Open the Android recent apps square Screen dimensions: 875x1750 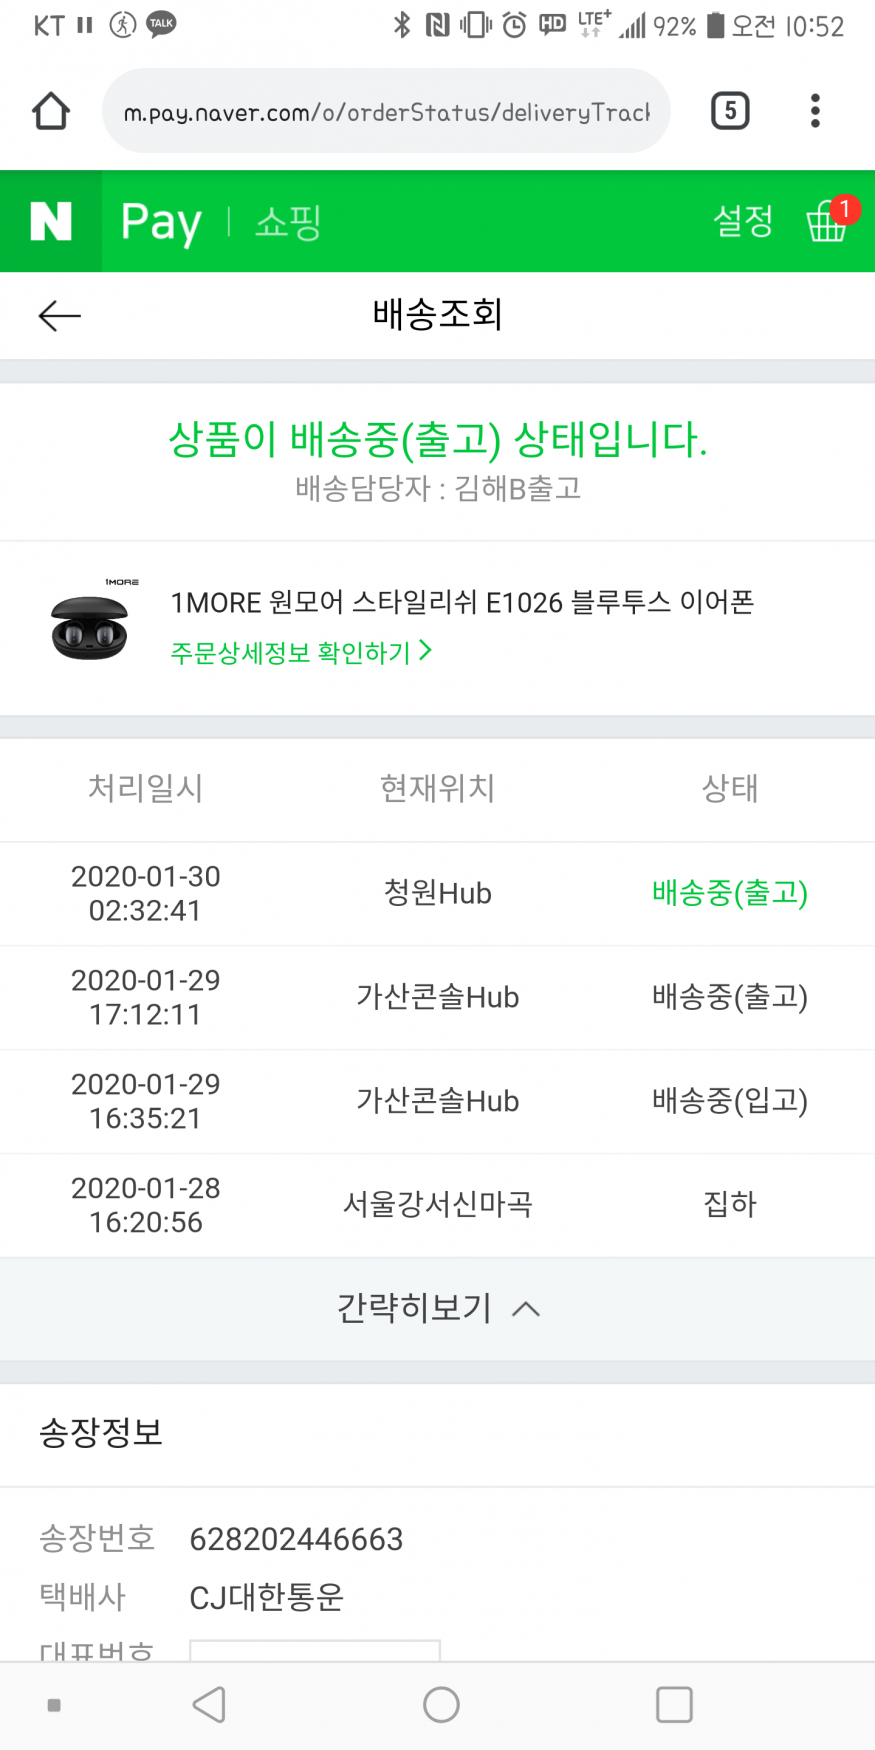[x=674, y=1704]
